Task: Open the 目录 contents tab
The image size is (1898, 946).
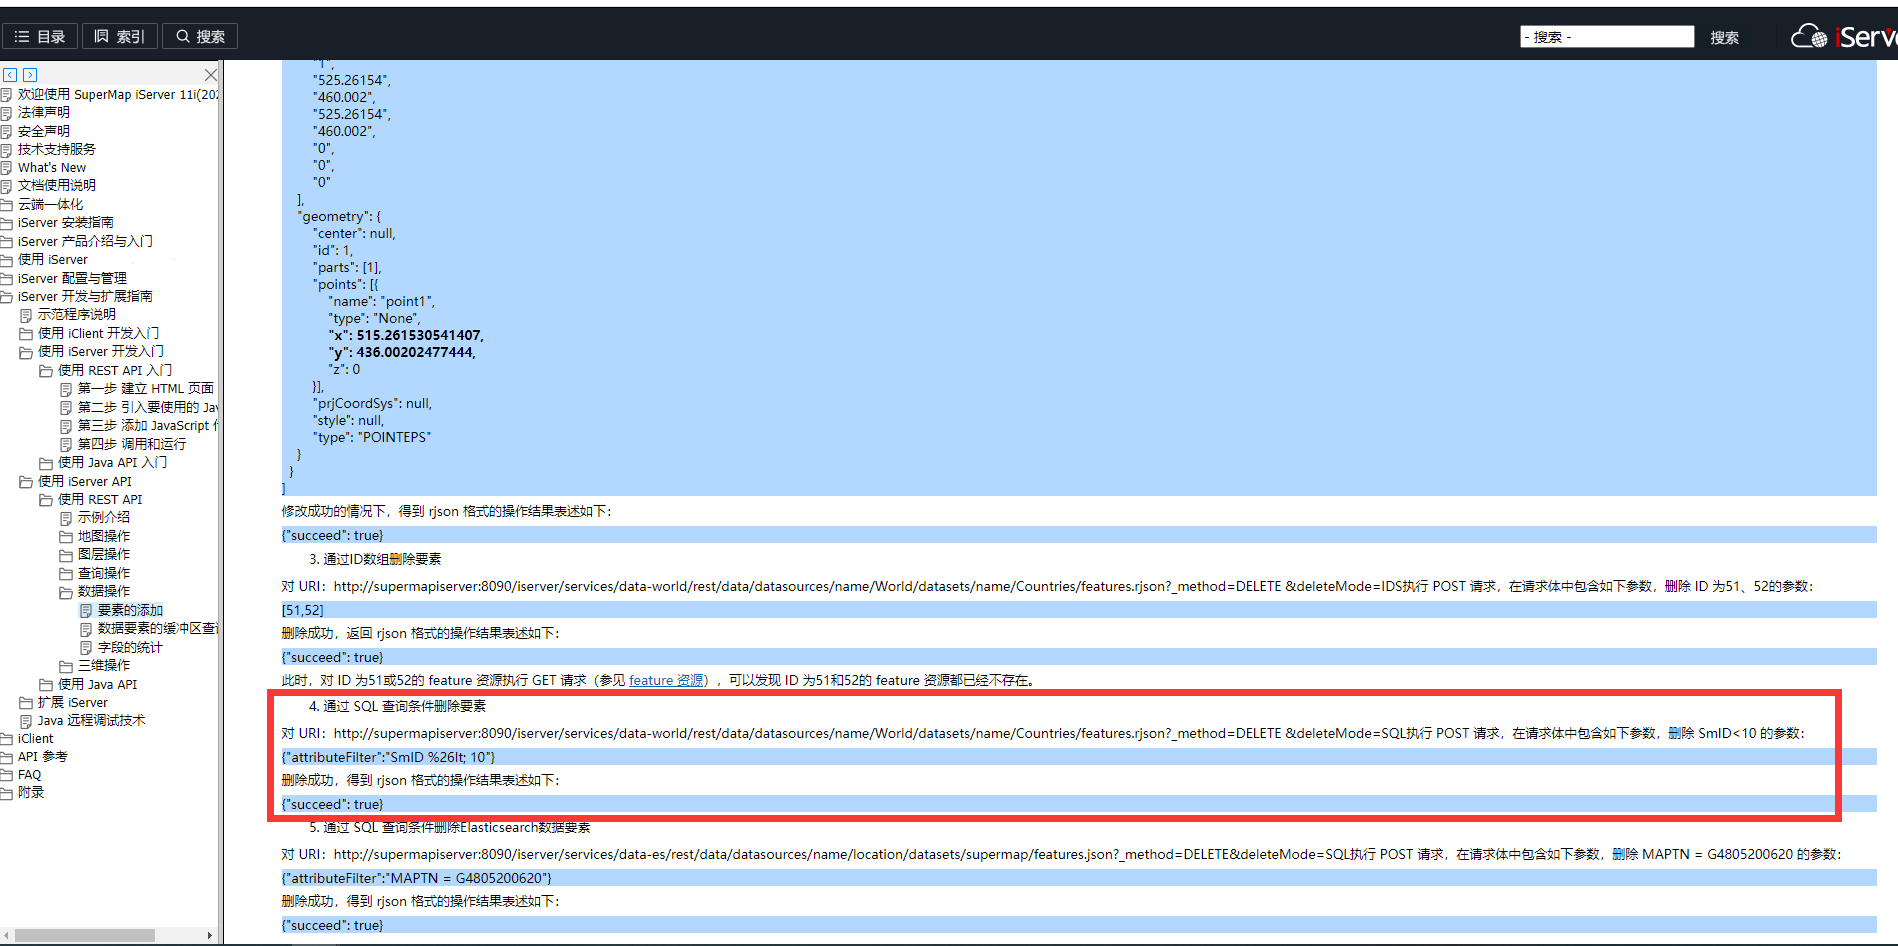Action: 40,37
